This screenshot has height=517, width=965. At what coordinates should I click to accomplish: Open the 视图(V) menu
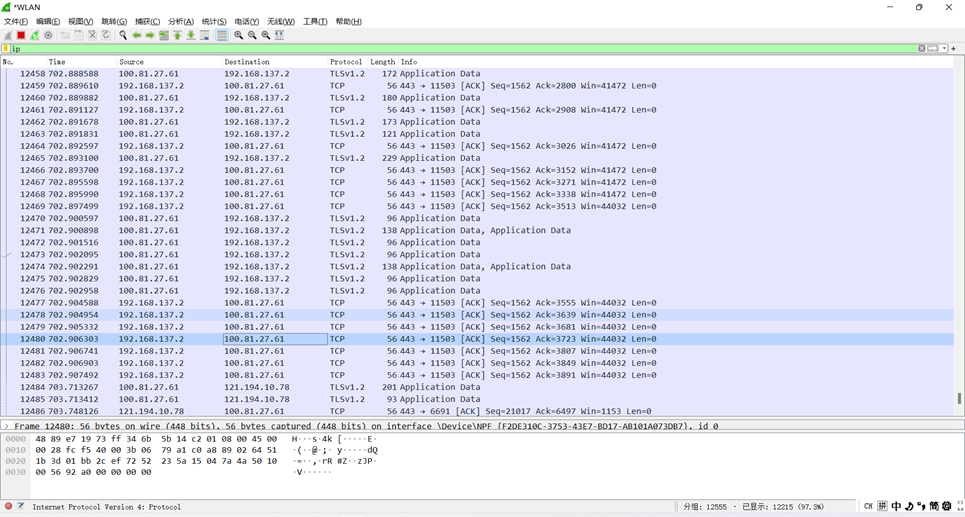[81, 22]
